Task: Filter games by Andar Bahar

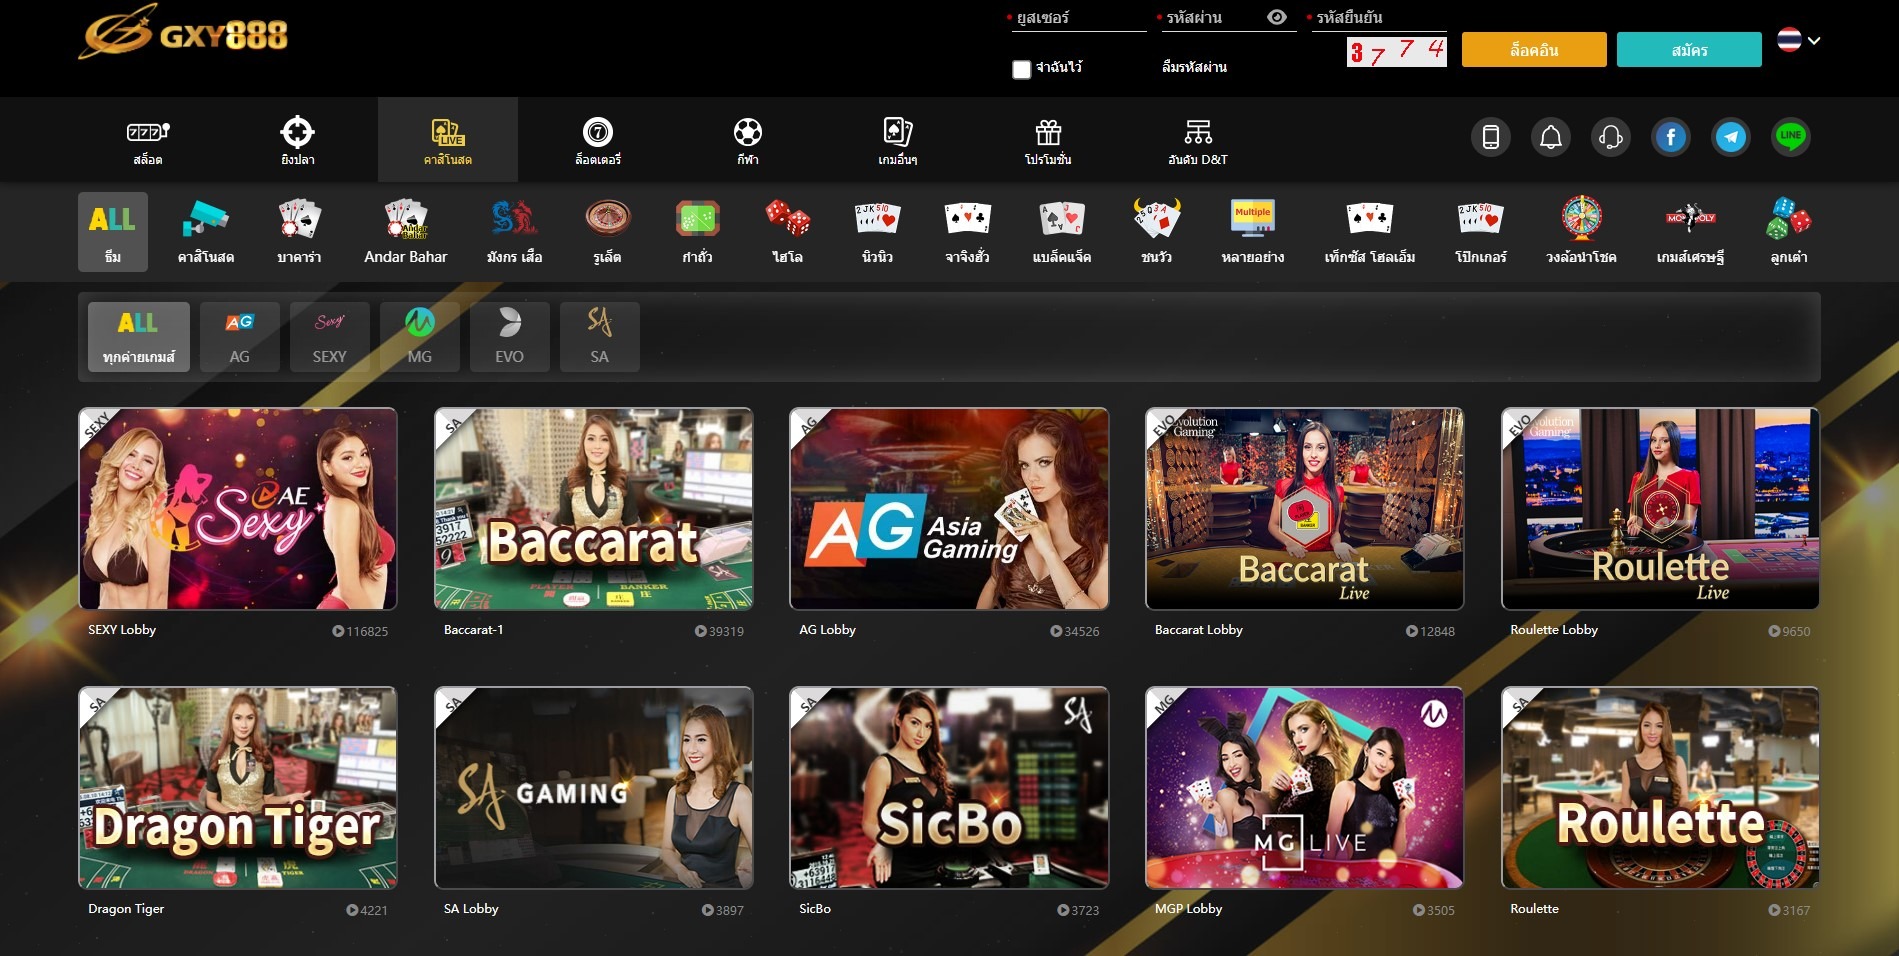Action: pyautogui.click(x=406, y=232)
